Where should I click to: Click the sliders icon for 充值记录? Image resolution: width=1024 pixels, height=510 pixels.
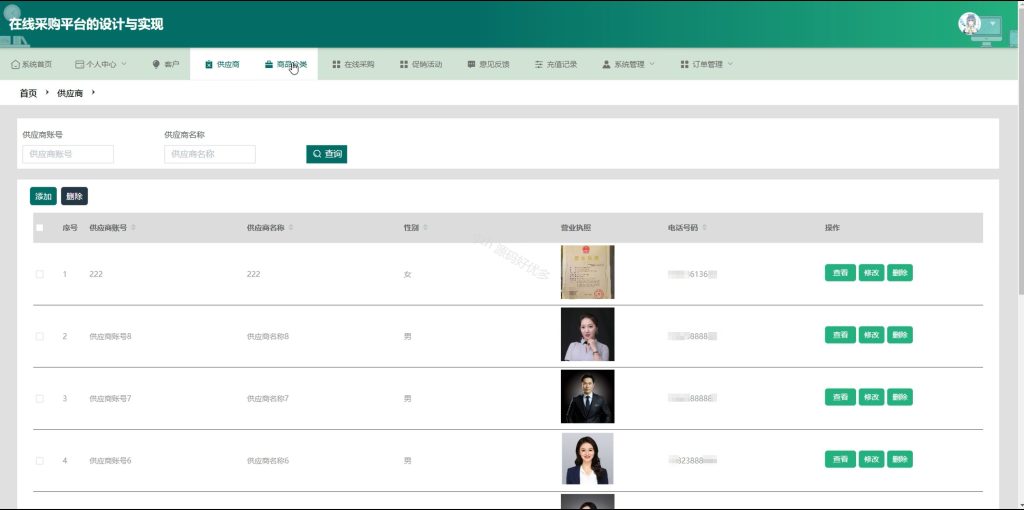coord(539,65)
